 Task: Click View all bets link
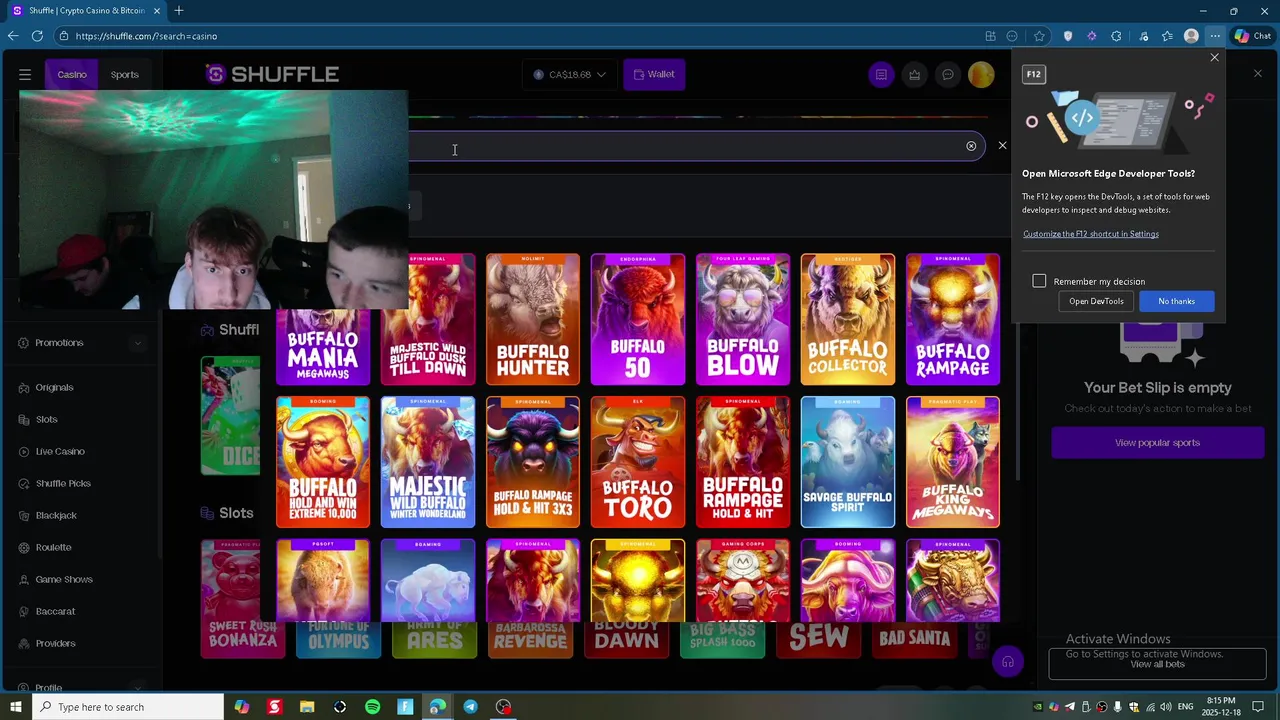pos(1157,664)
